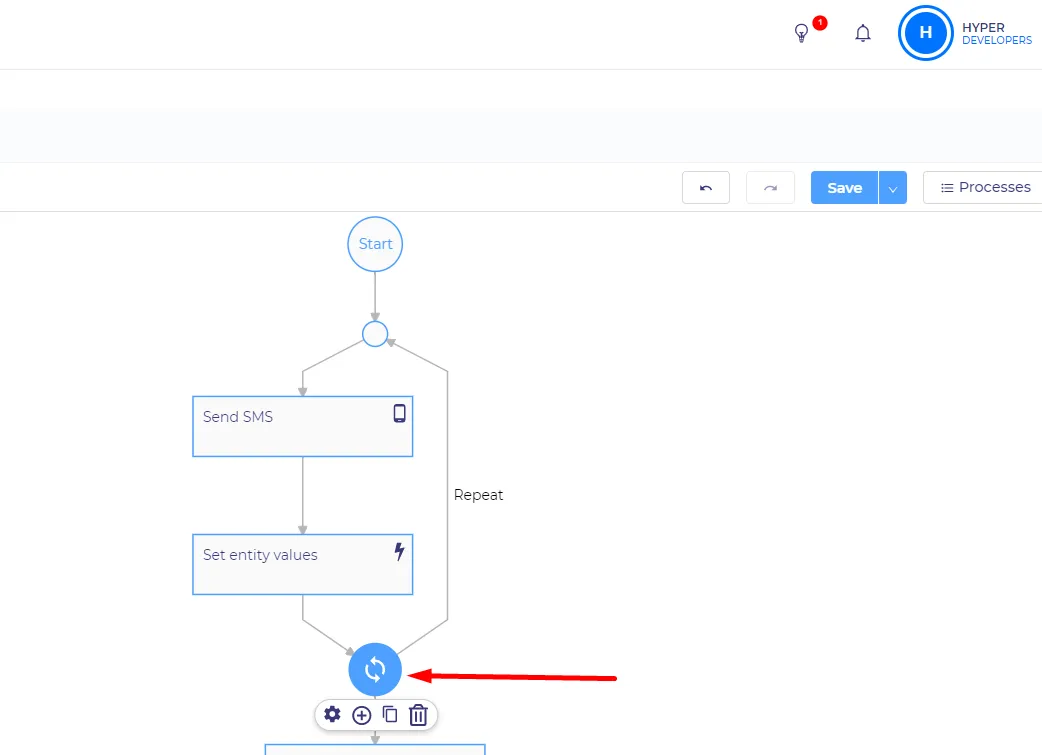Open settings gear for the loop node
The width and height of the screenshot is (1042, 755).
tap(332, 714)
